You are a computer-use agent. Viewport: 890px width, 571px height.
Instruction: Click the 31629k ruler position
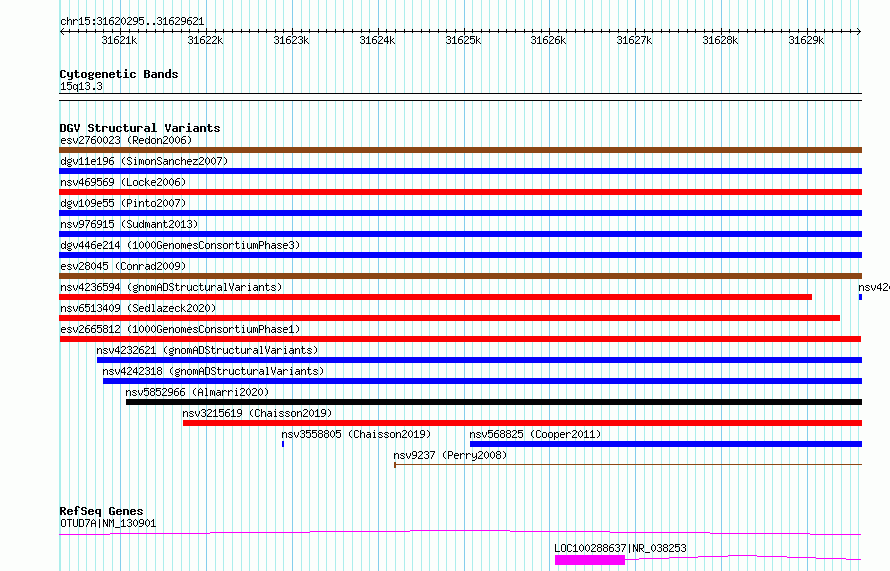click(806, 40)
